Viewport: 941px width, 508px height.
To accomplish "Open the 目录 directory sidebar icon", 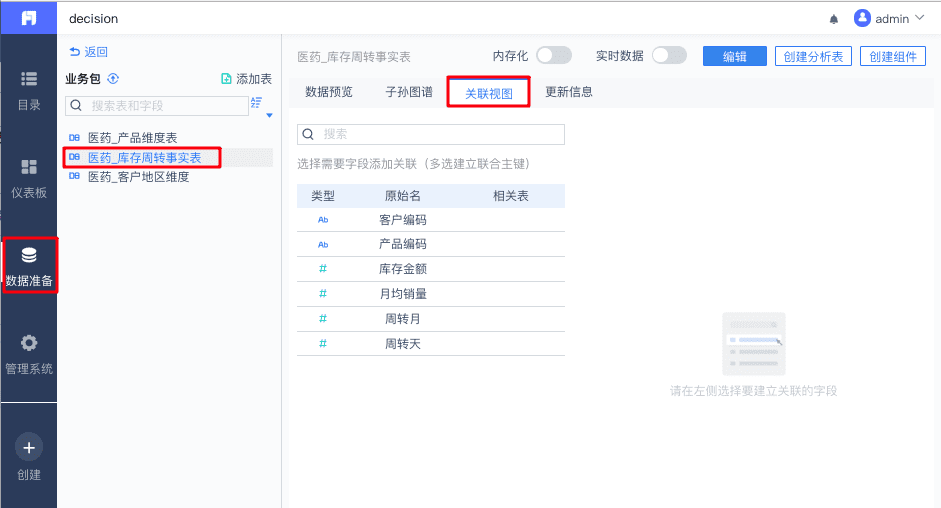I will 29,79.
